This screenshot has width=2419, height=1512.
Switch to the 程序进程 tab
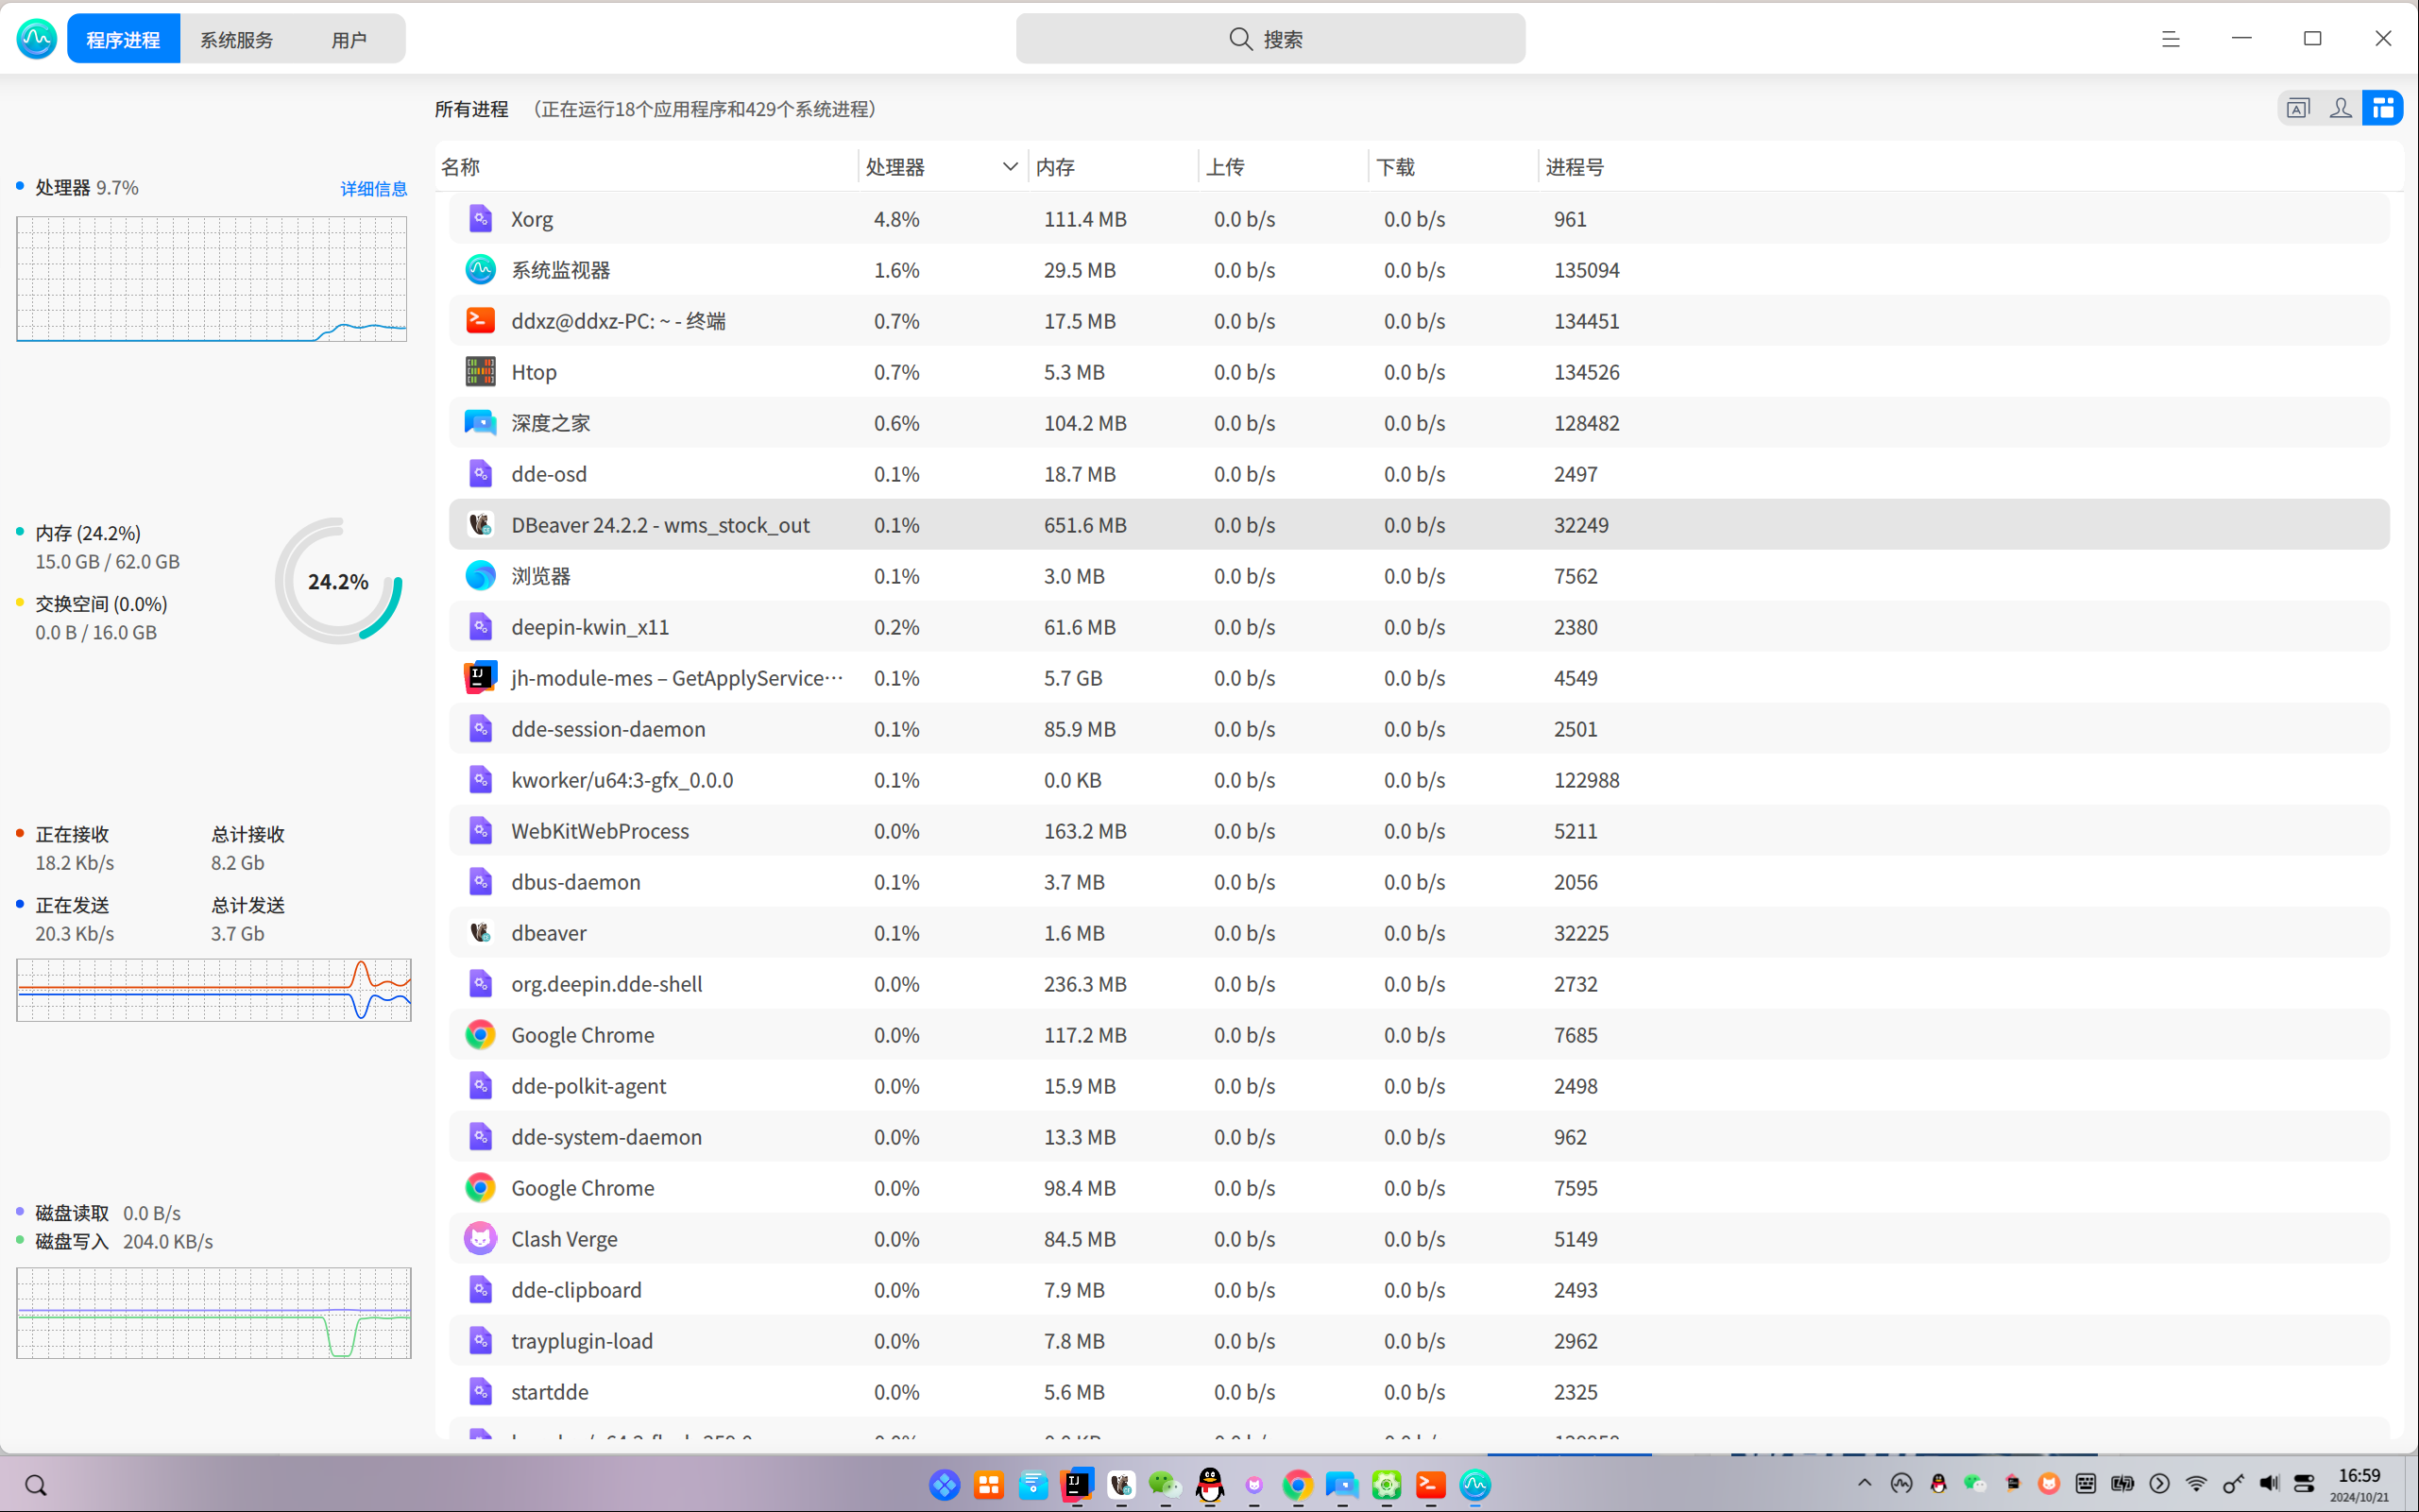[123, 39]
